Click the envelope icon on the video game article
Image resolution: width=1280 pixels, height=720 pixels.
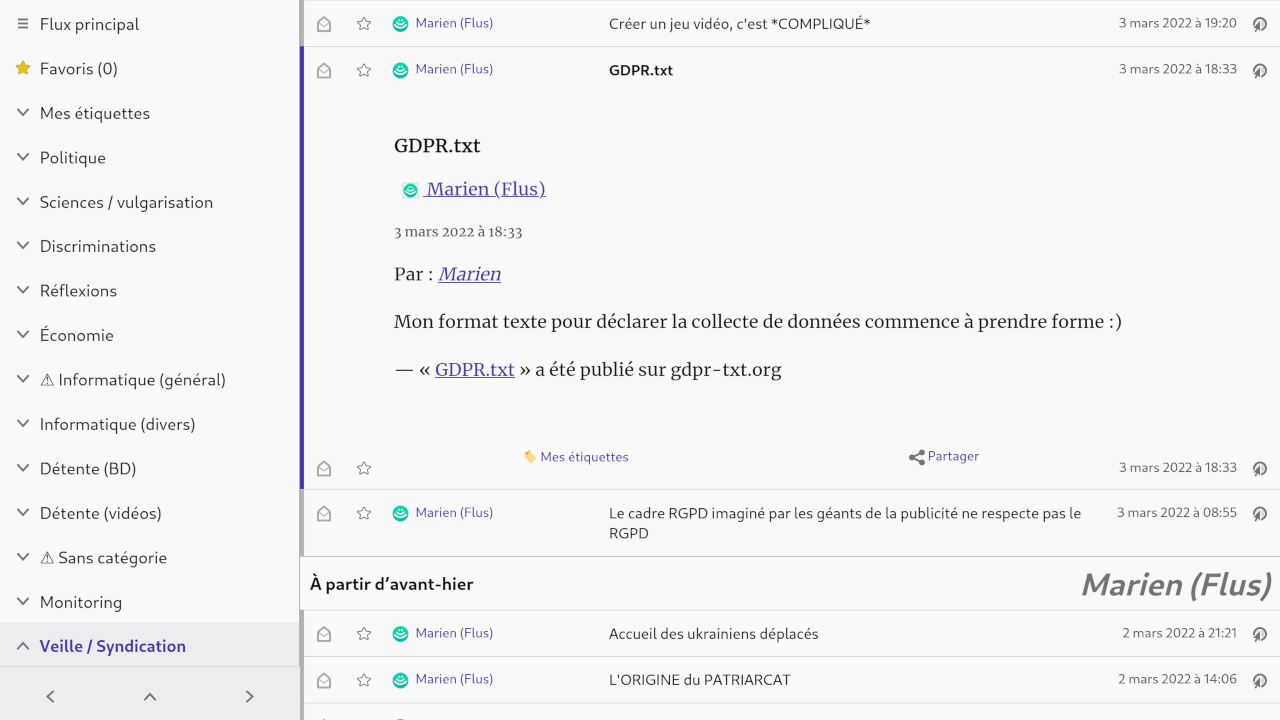point(323,24)
